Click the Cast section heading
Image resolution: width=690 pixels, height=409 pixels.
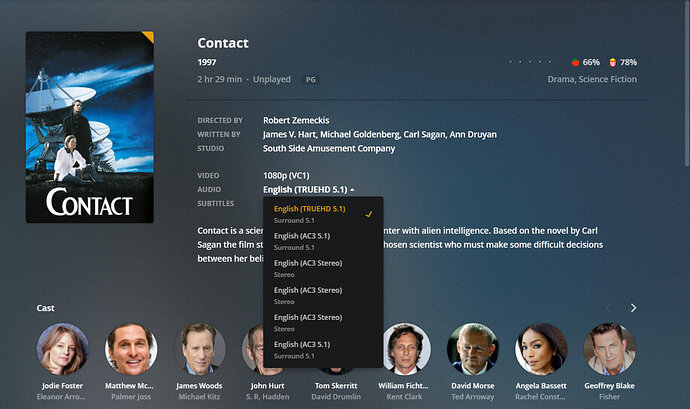(x=45, y=308)
